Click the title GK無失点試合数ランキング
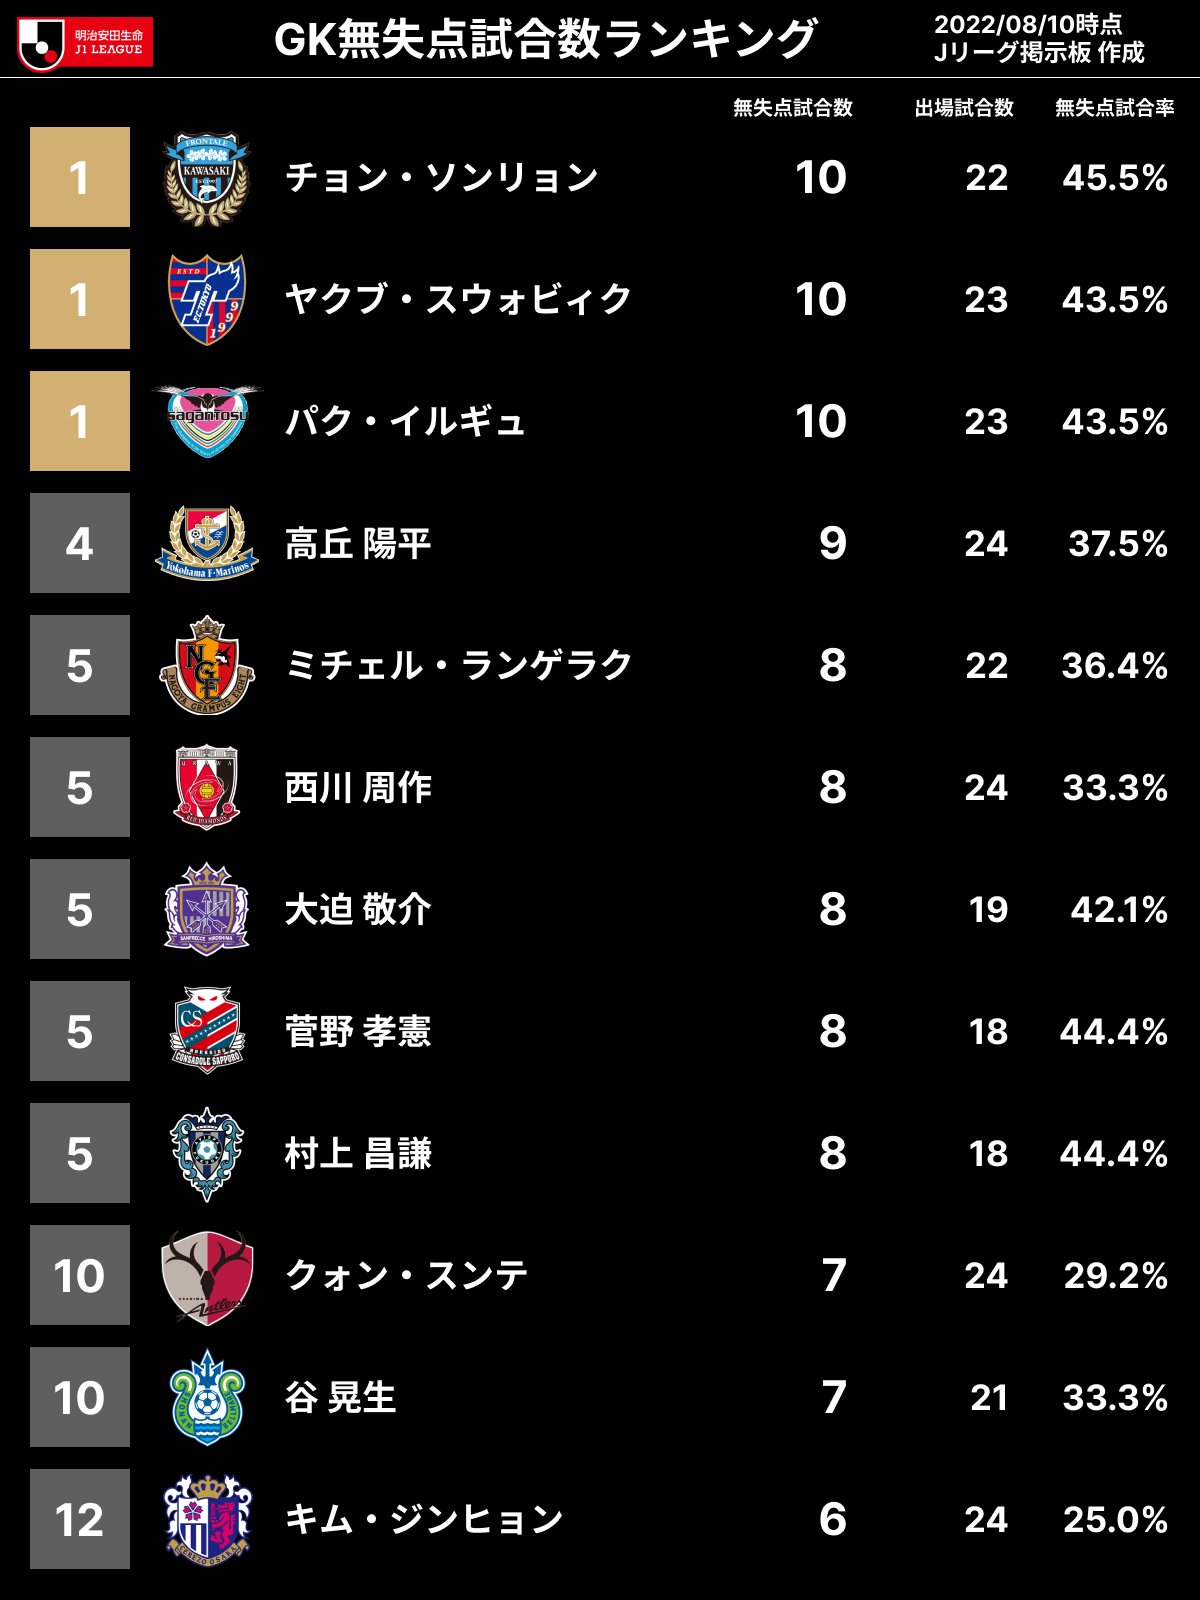Image resolution: width=1200 pixels, height=1600 pixels. 545,40
